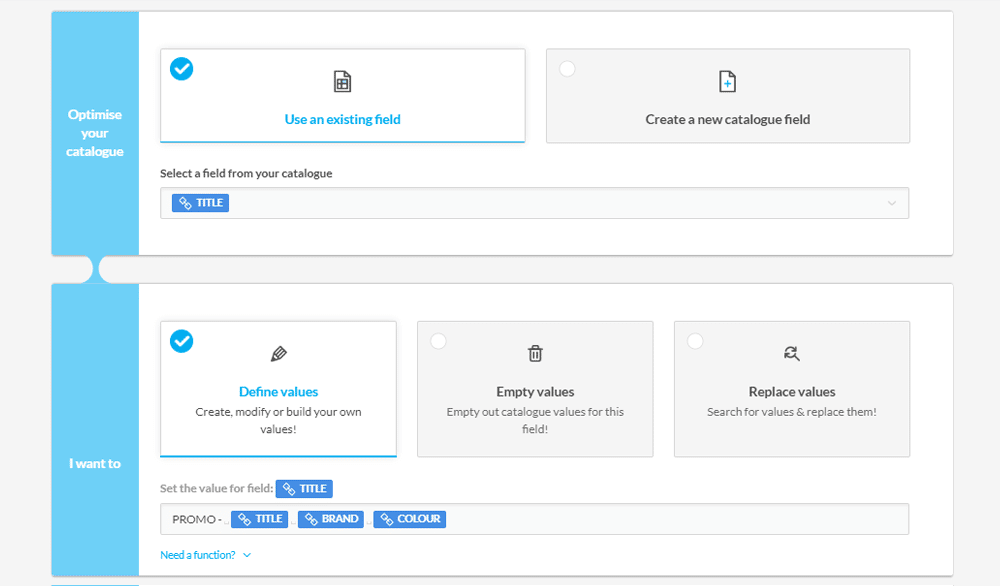Click the 'Replace values' heading
Viewport: 1000px width, 586px height.
(792, 392)
